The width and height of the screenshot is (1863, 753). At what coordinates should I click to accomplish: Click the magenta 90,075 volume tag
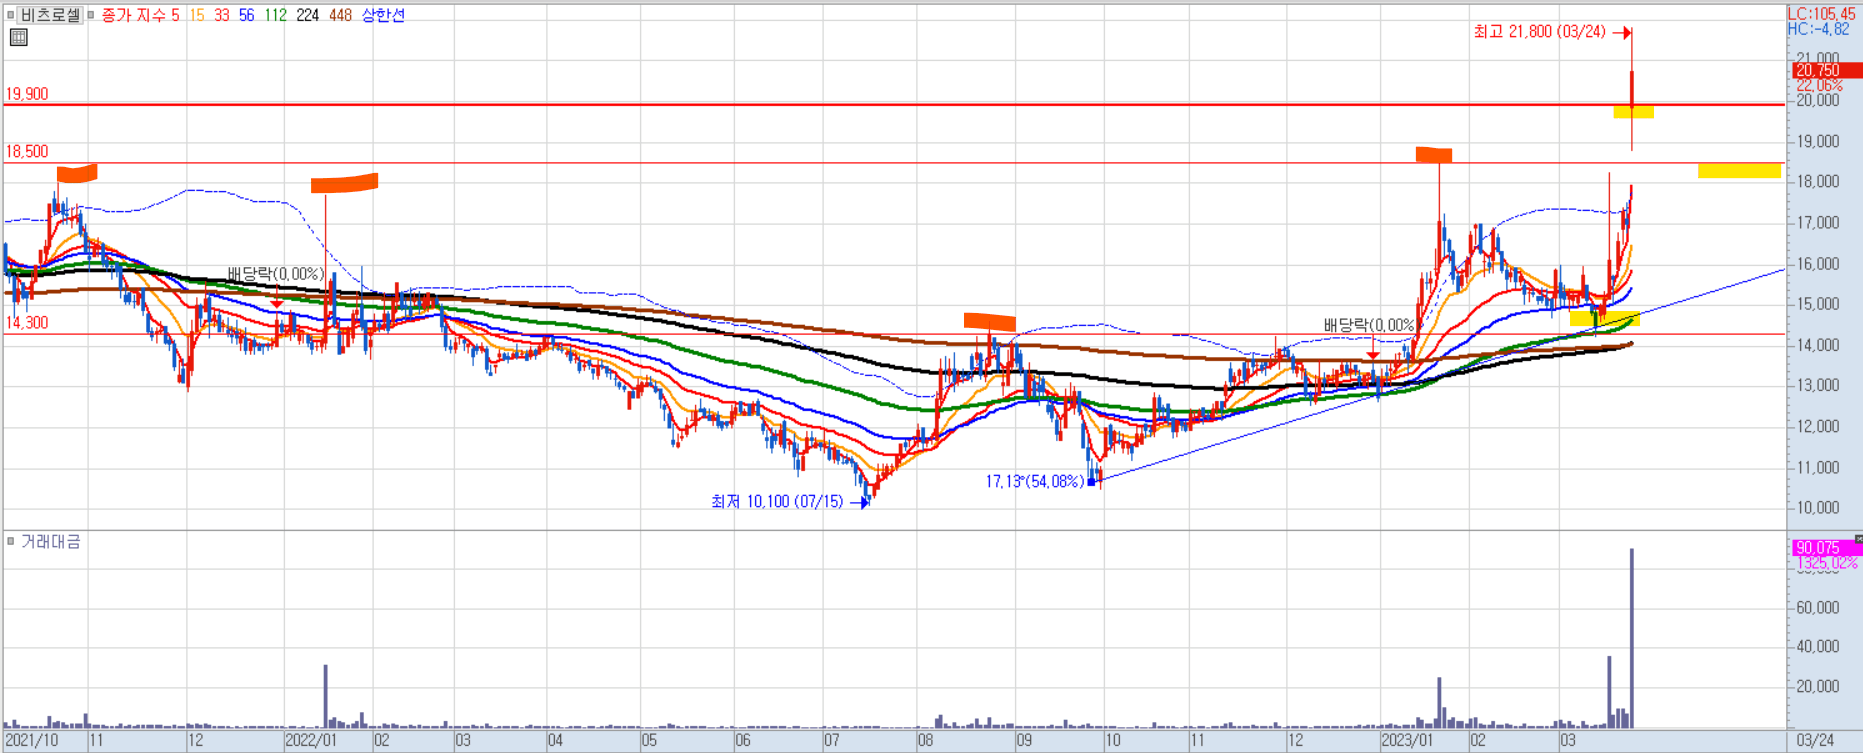click(x=1826, y=547)
